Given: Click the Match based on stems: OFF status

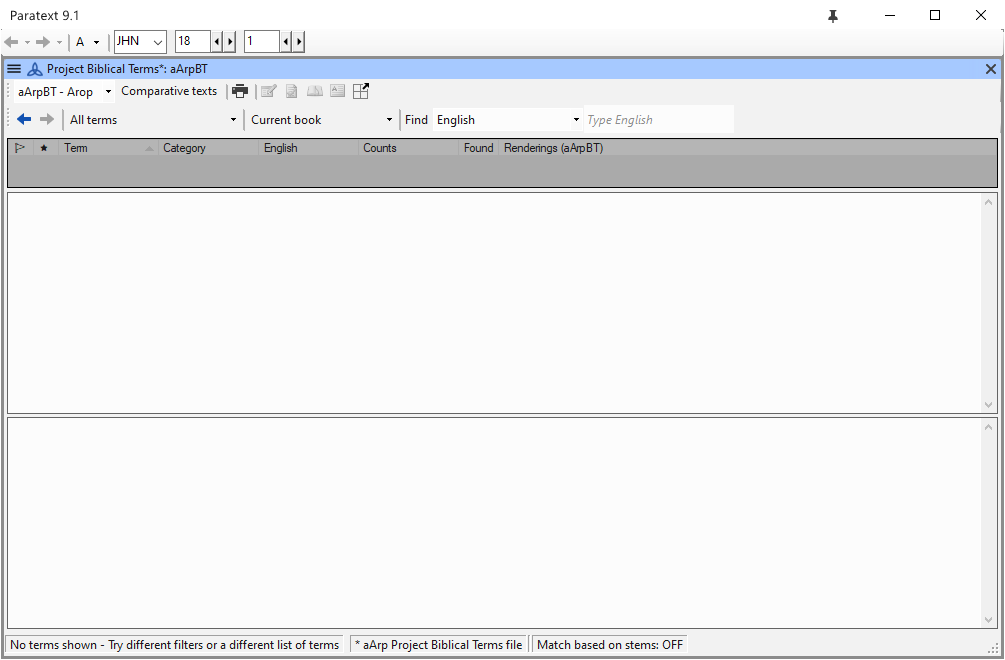Looking at the screenshot, I should (610, 645).
